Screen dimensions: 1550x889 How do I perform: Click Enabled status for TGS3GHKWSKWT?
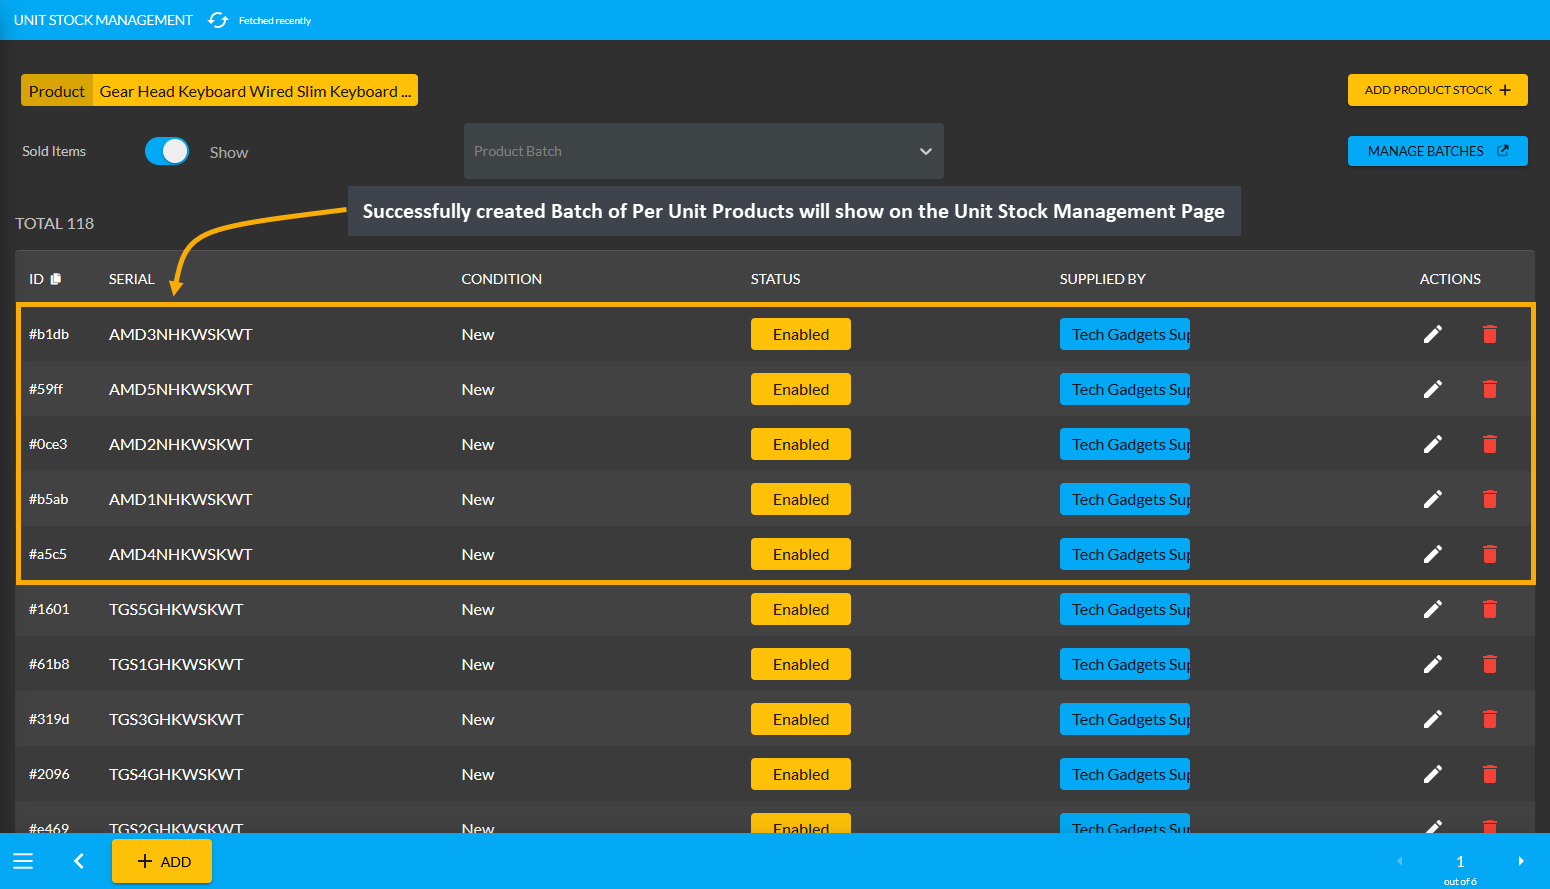point(801,719)
